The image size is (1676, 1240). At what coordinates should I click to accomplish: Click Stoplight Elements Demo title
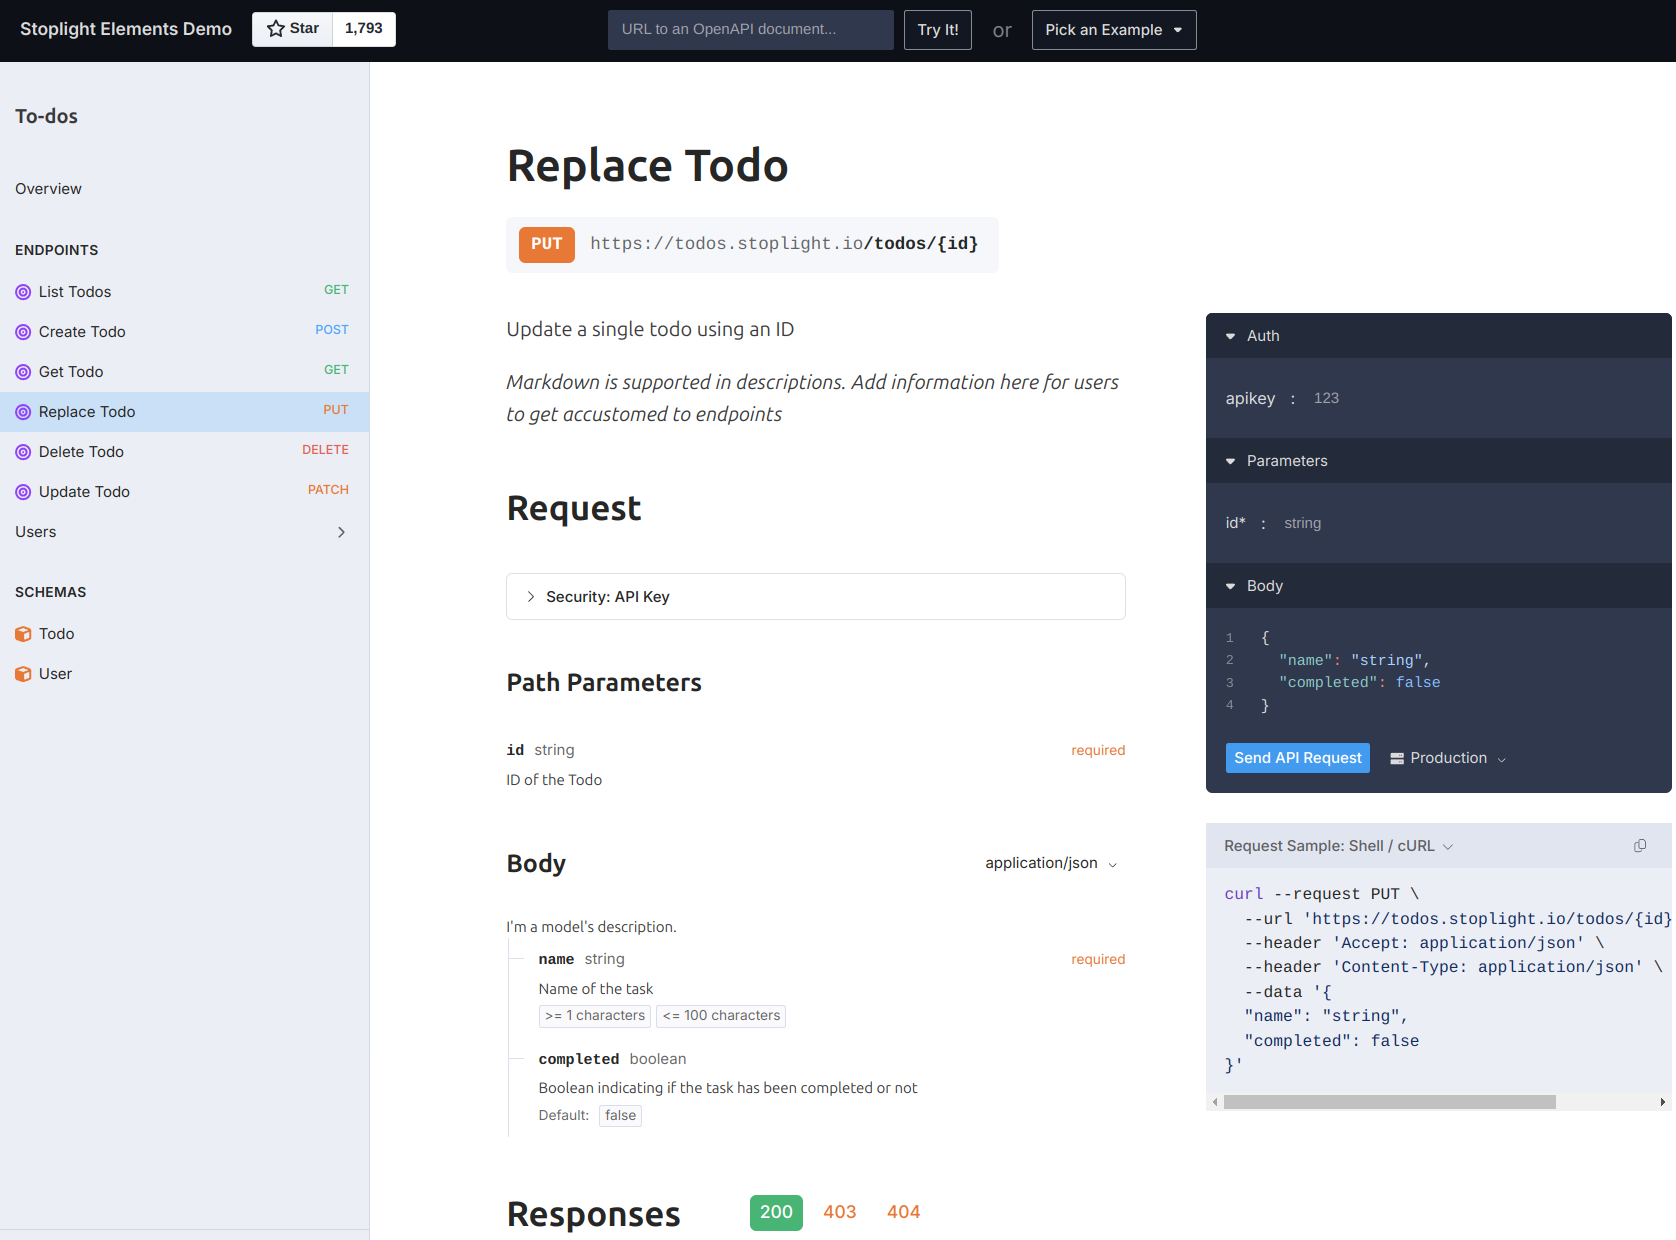coord(126,29)
